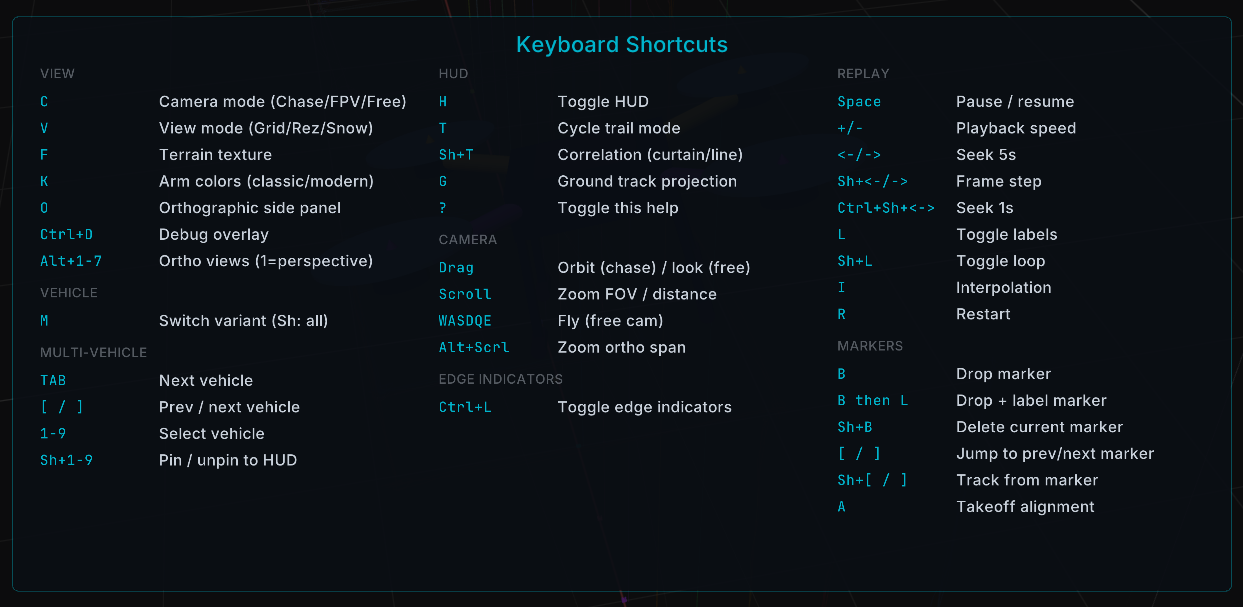Viewport: 1243px width, 607px height.
Task: Select the Sh+T correlation key label
Action: (x=456, y=155)
